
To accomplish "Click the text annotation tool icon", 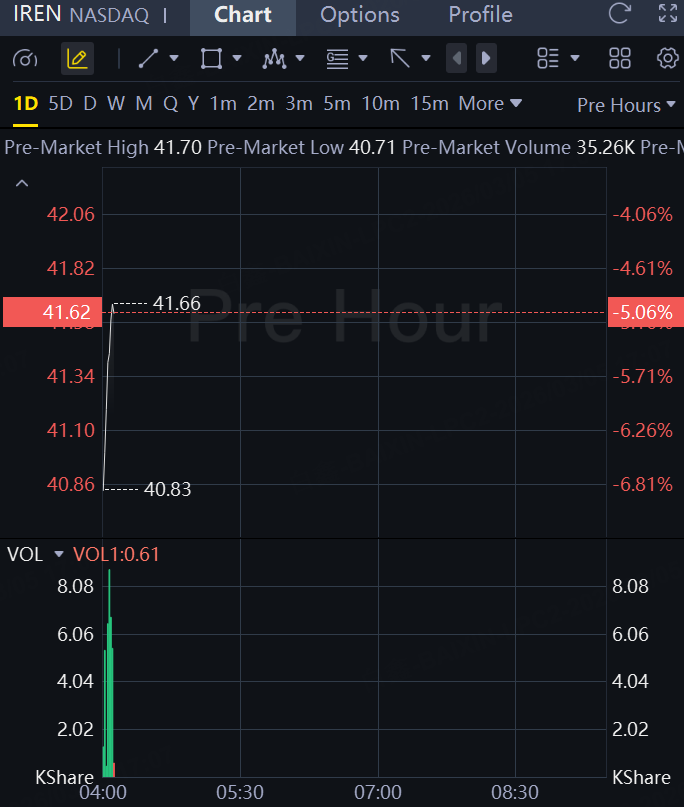I will click(338, 59).
